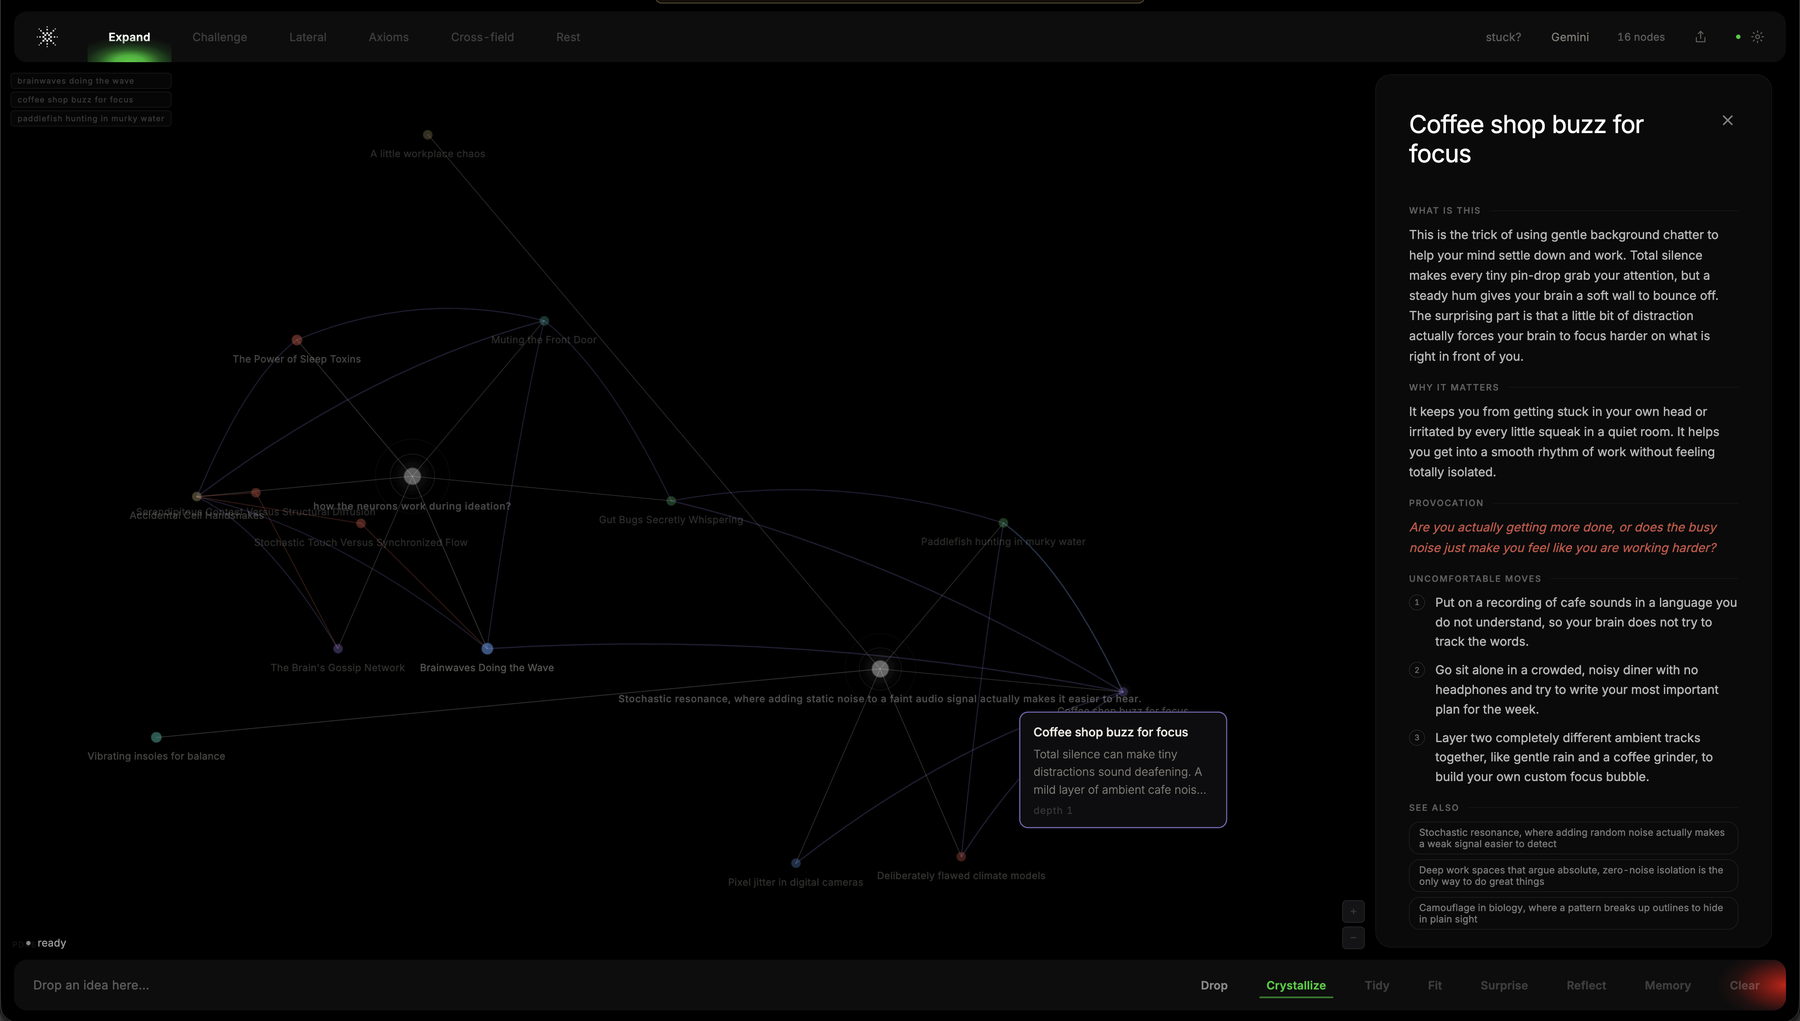Open the Lateral tab
The height and width of the screenshot is (1021, 1800).
tap(308, 37)
